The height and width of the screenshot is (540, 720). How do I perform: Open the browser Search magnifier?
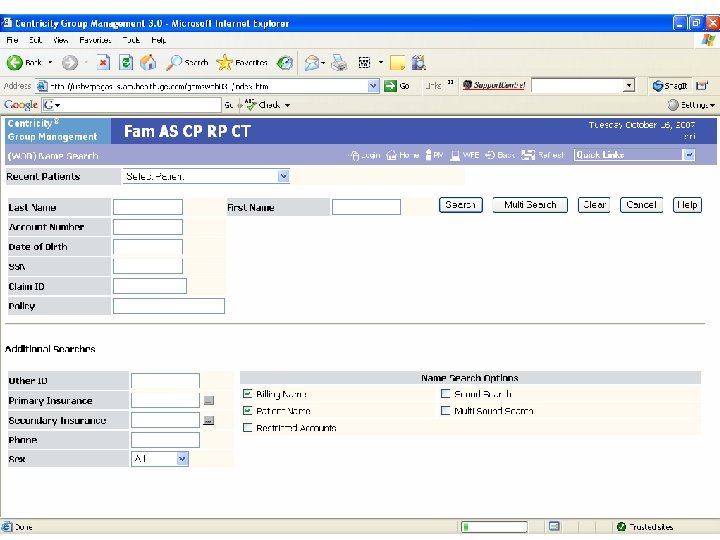pyautogui.click(x=187, y=62)
